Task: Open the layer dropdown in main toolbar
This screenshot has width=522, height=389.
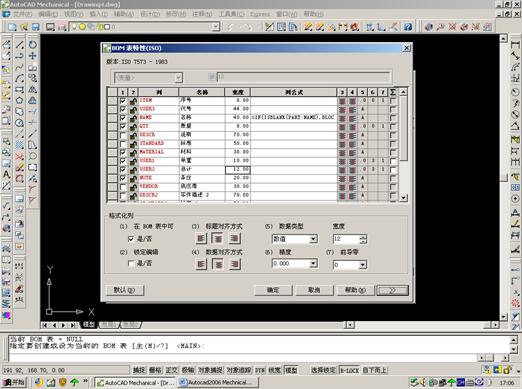Action: (x=216, y=27)
